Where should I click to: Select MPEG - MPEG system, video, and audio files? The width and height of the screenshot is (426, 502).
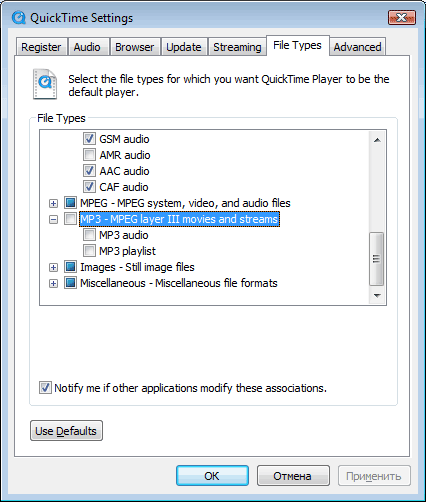point(185,203)
